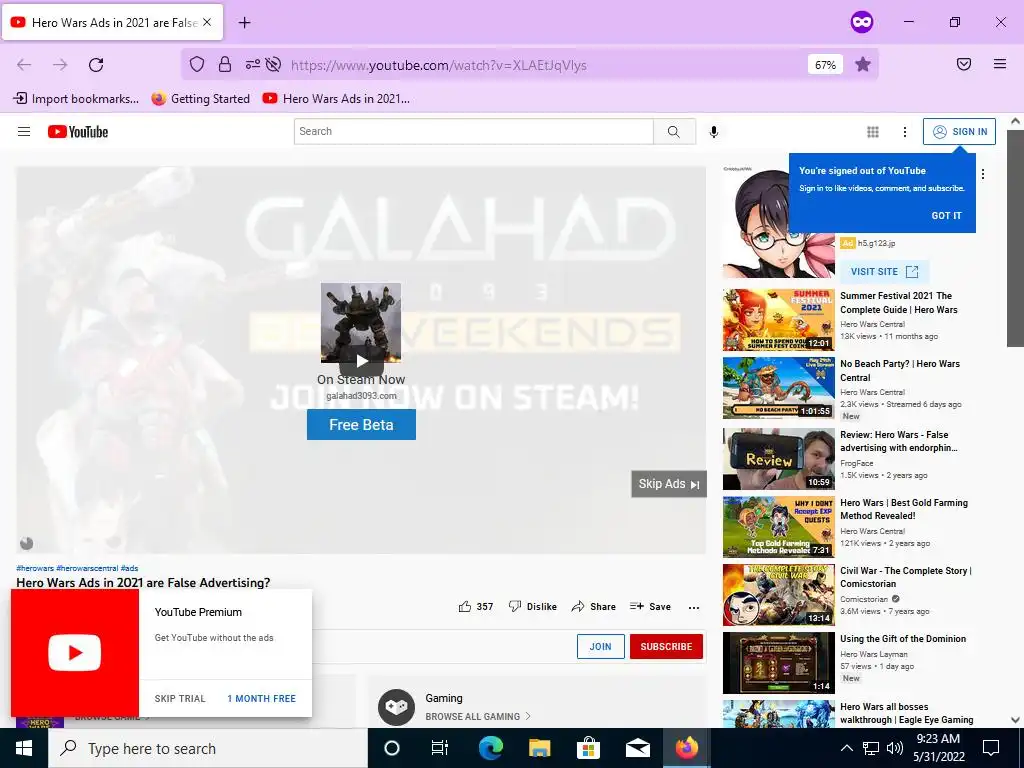Choose SKIP TRIAL in Premium popup
1024x768 pixels.
point(180,699)
